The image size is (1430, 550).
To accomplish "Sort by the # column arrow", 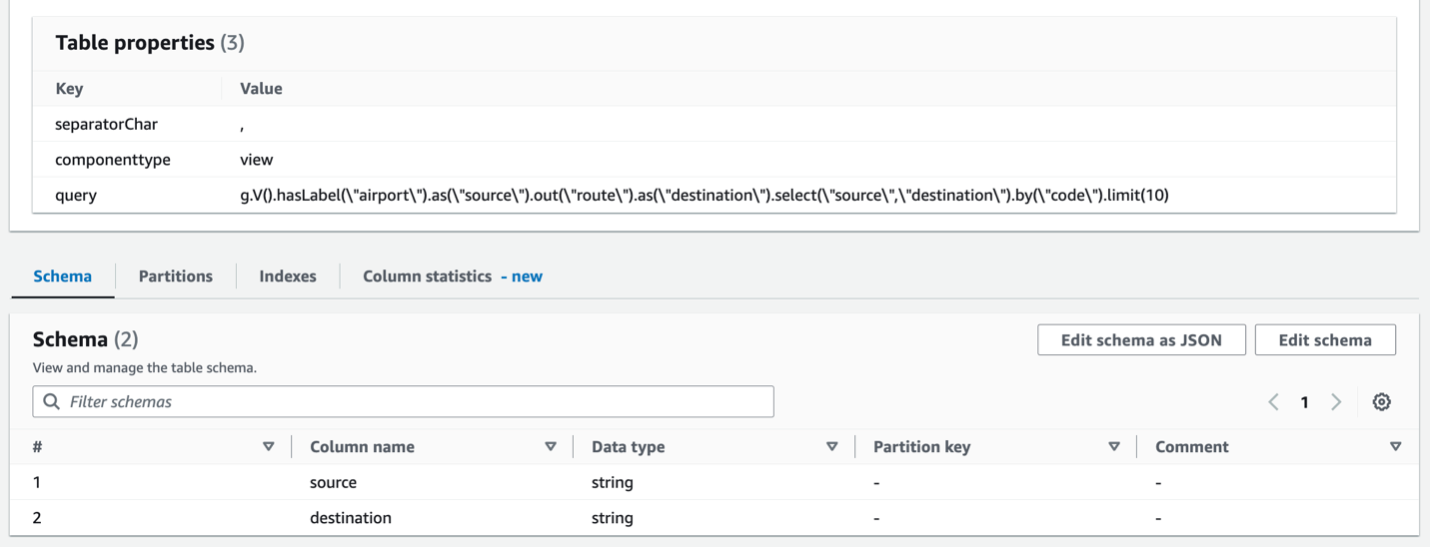I will coord(268,447).
